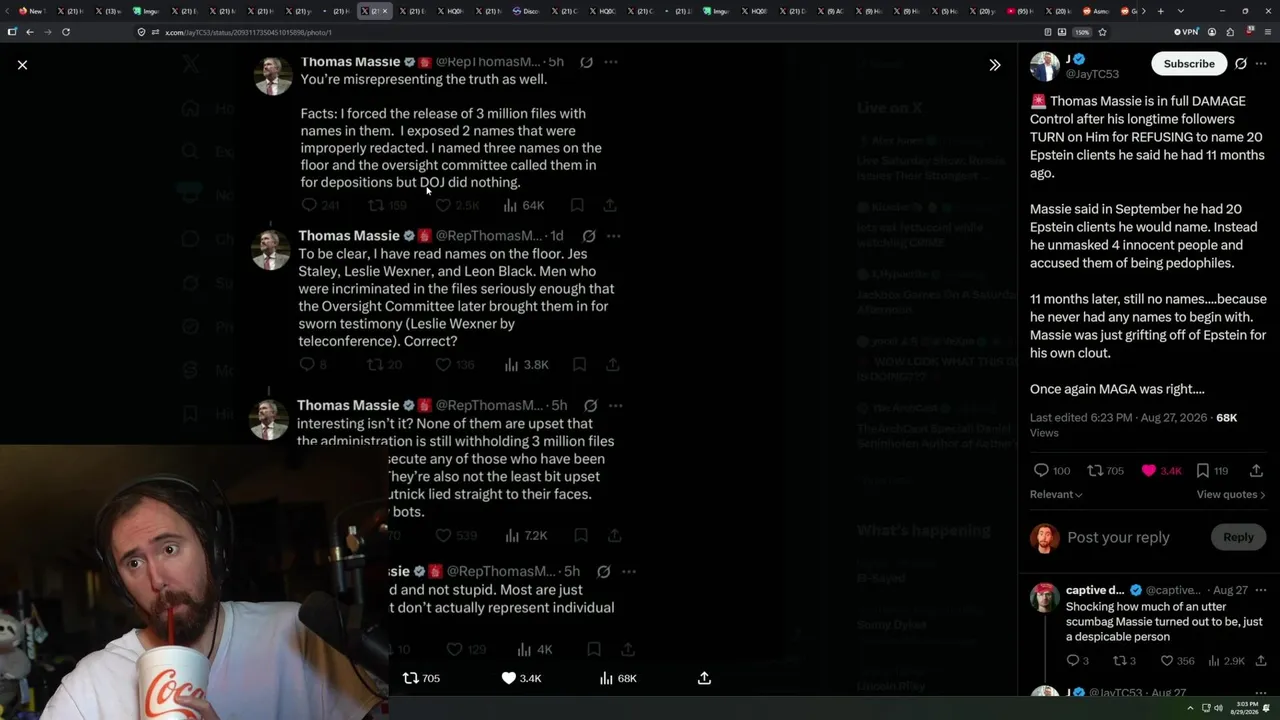Viewport: 1280px width, 720px height.
Task: Switch to the X tab labeled (13)
Action: pyautogui.click(x=108, y=11)
